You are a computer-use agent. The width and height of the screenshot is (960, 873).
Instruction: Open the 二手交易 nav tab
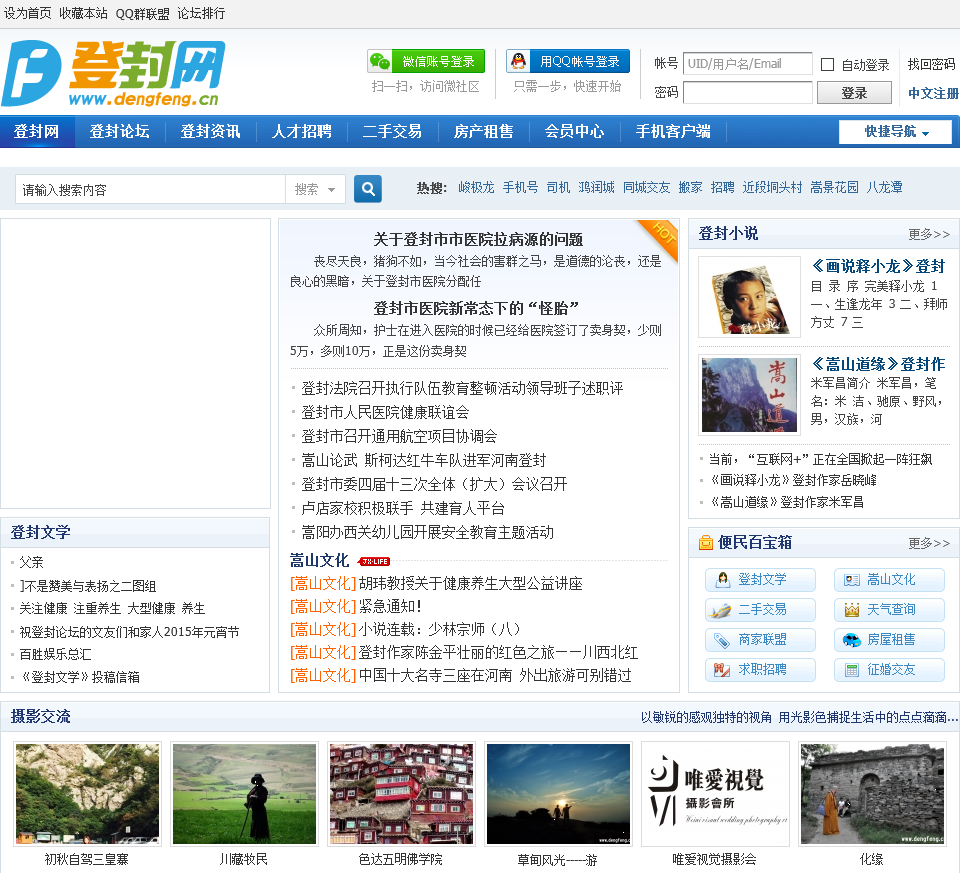(392, 132)
